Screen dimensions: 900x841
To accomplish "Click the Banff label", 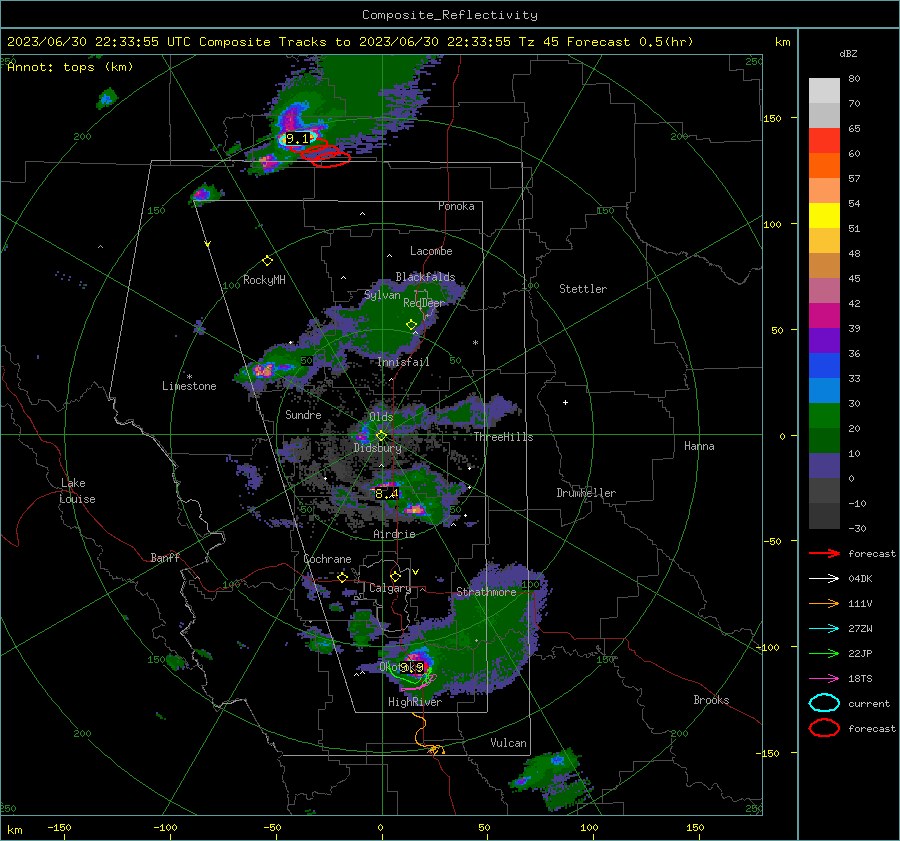I will (x=165, y=557).
